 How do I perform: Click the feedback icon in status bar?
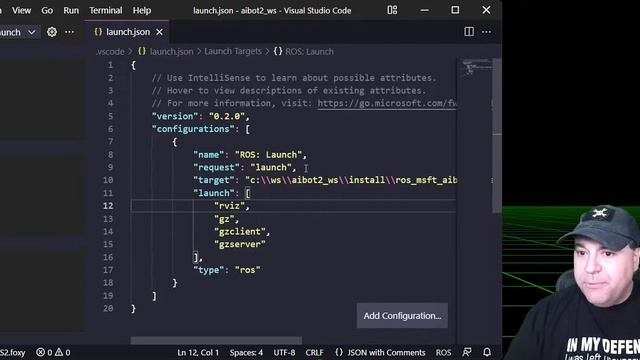pyautogui.click(x=467, y=352)
